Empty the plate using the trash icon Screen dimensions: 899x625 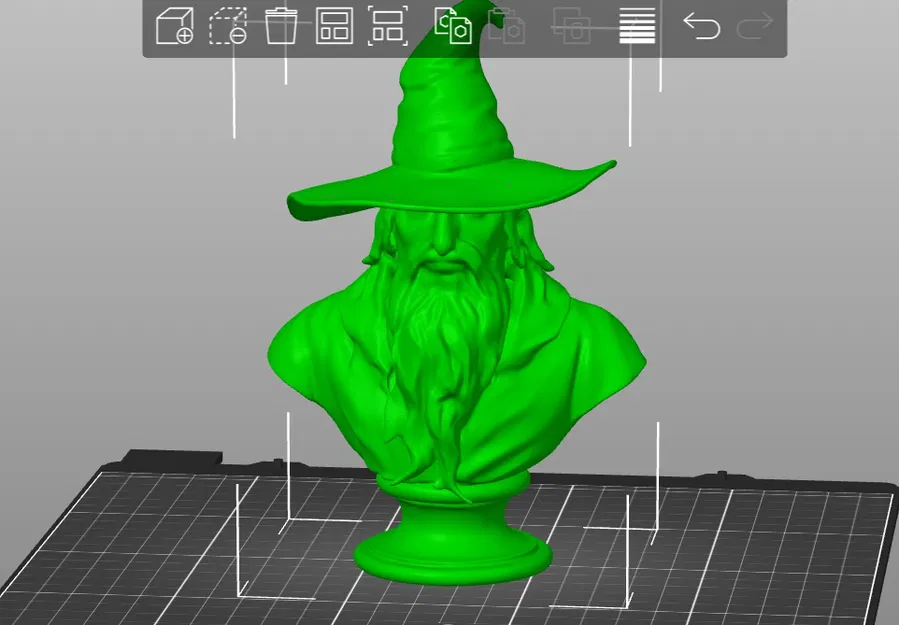point(283,28)
